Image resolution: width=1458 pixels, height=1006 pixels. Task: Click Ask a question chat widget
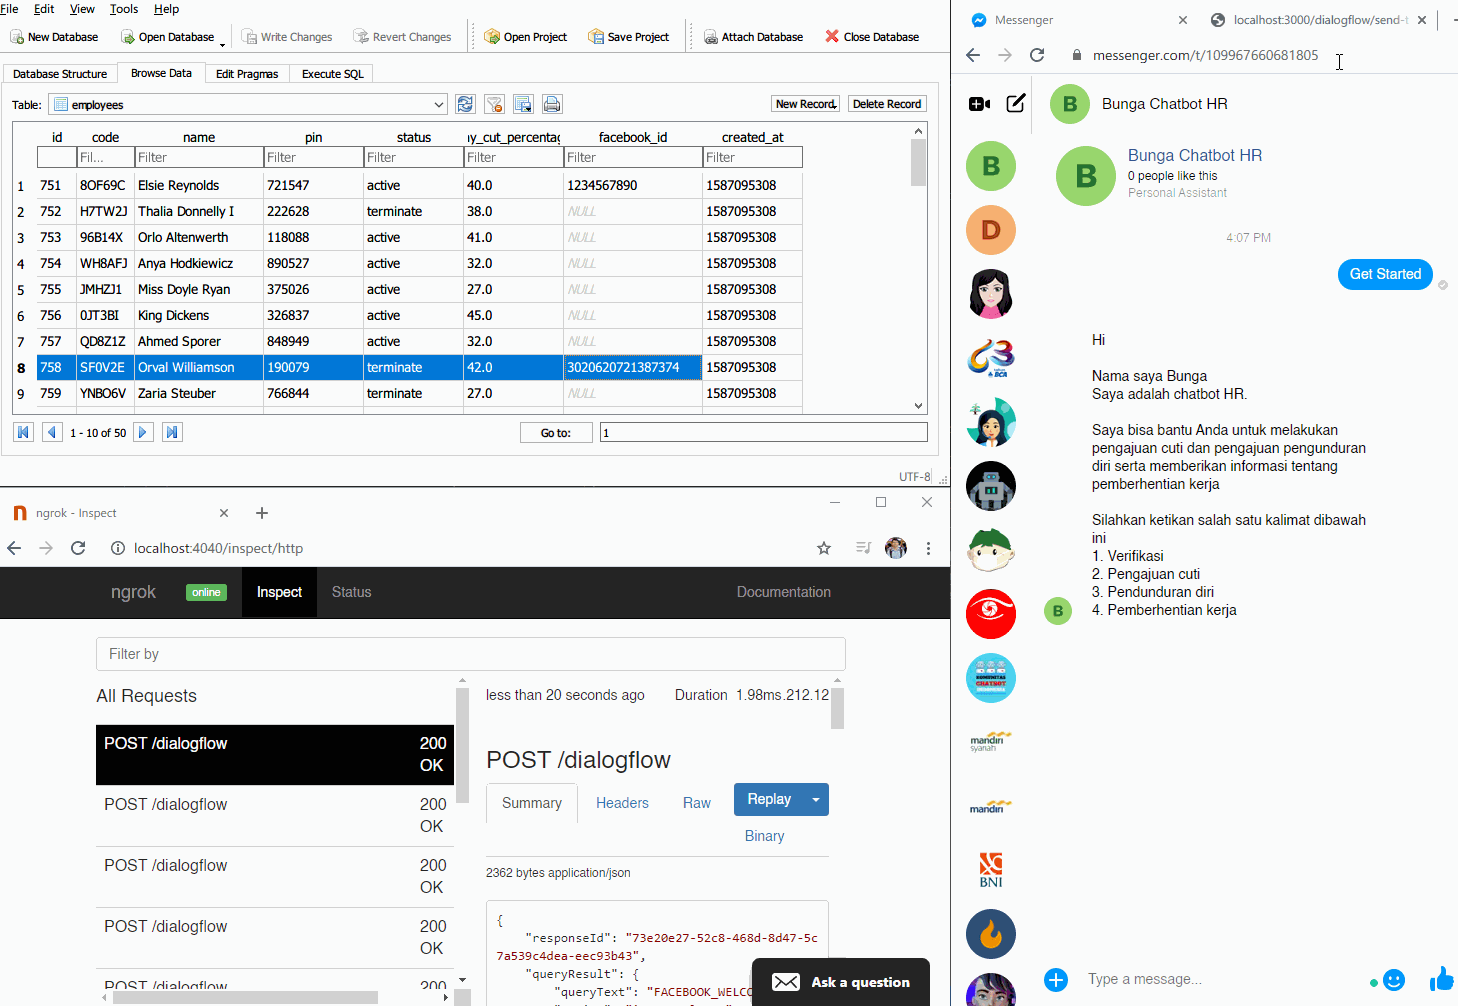[841, 982]
